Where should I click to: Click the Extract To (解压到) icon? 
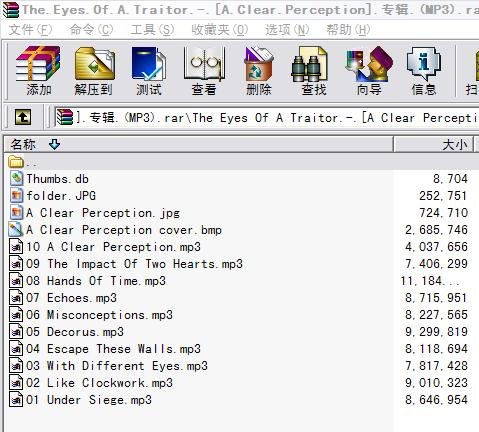click(95, 64)
